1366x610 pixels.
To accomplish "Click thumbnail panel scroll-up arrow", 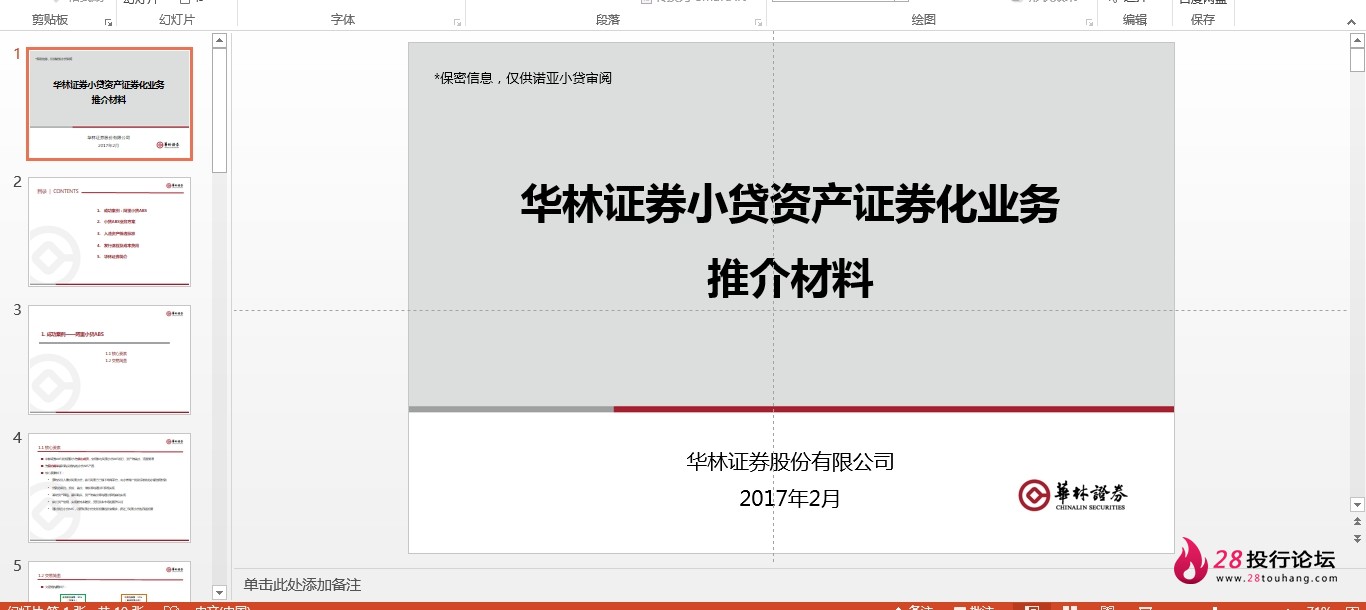I will pyautogui.click(x=220, y=41).
